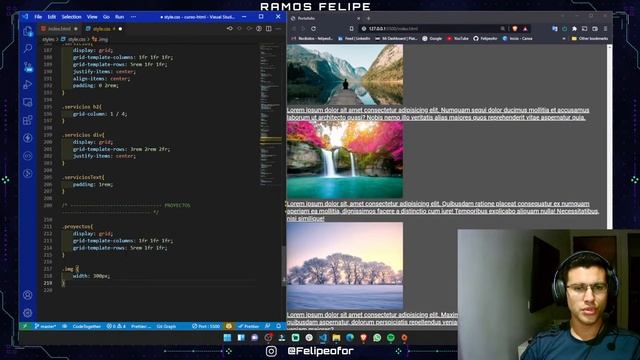Open the Accounts icon in activity bar
Viewport: 640px width, 360px height.
point(28,295)
